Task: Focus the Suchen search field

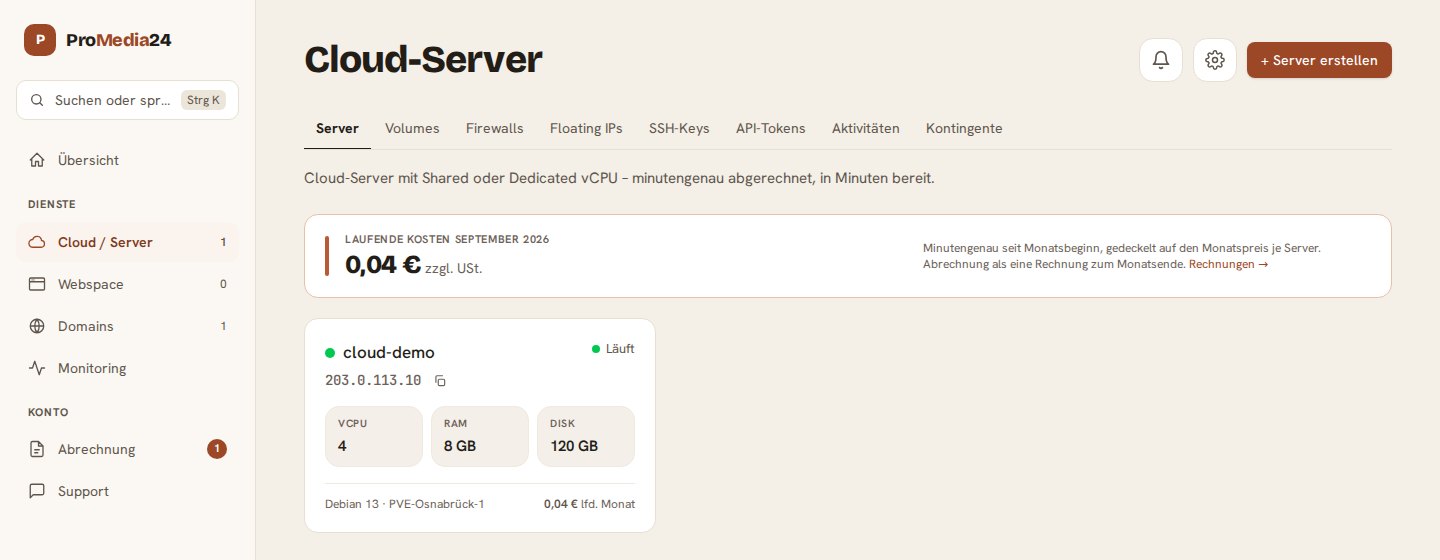Action: click(x=127, y=100)
